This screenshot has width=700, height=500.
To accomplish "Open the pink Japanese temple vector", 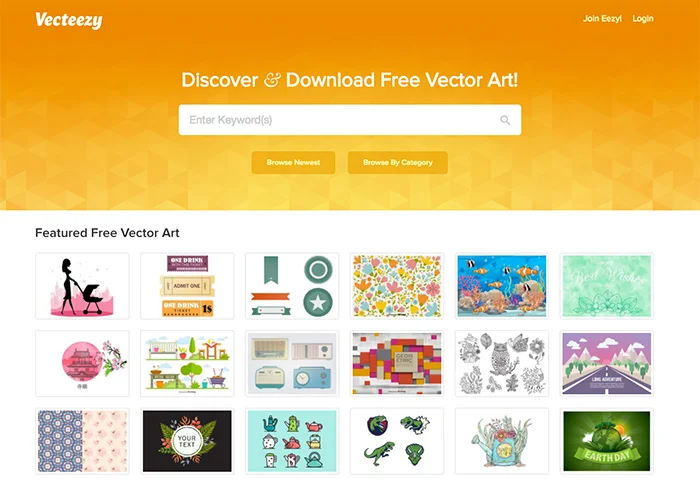I will (x=82, y=364).
